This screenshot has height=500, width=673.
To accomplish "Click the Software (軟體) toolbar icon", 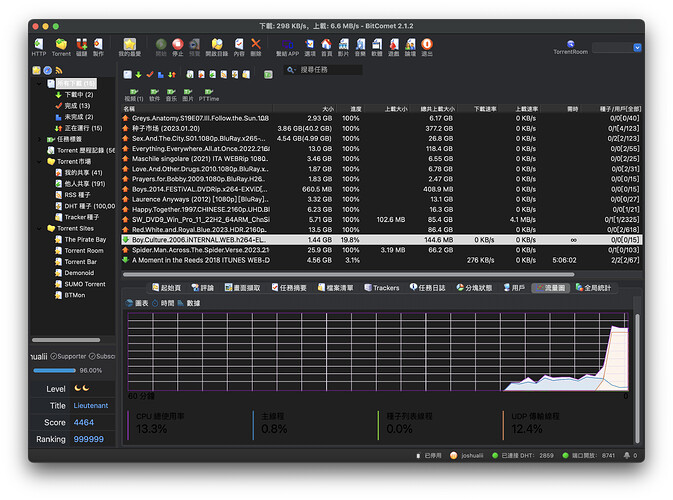I will [x=377, y=47].
